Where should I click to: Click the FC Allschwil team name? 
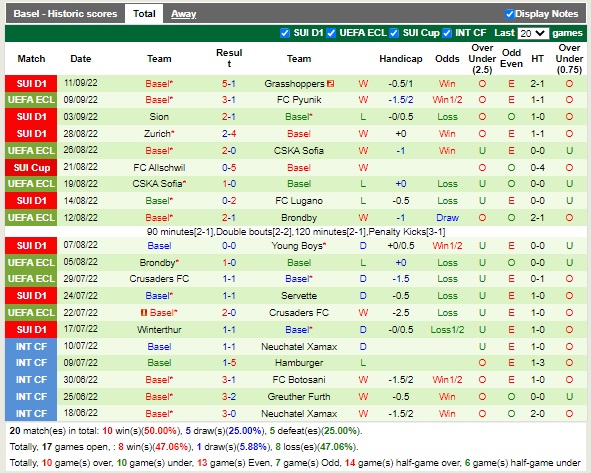159,167
